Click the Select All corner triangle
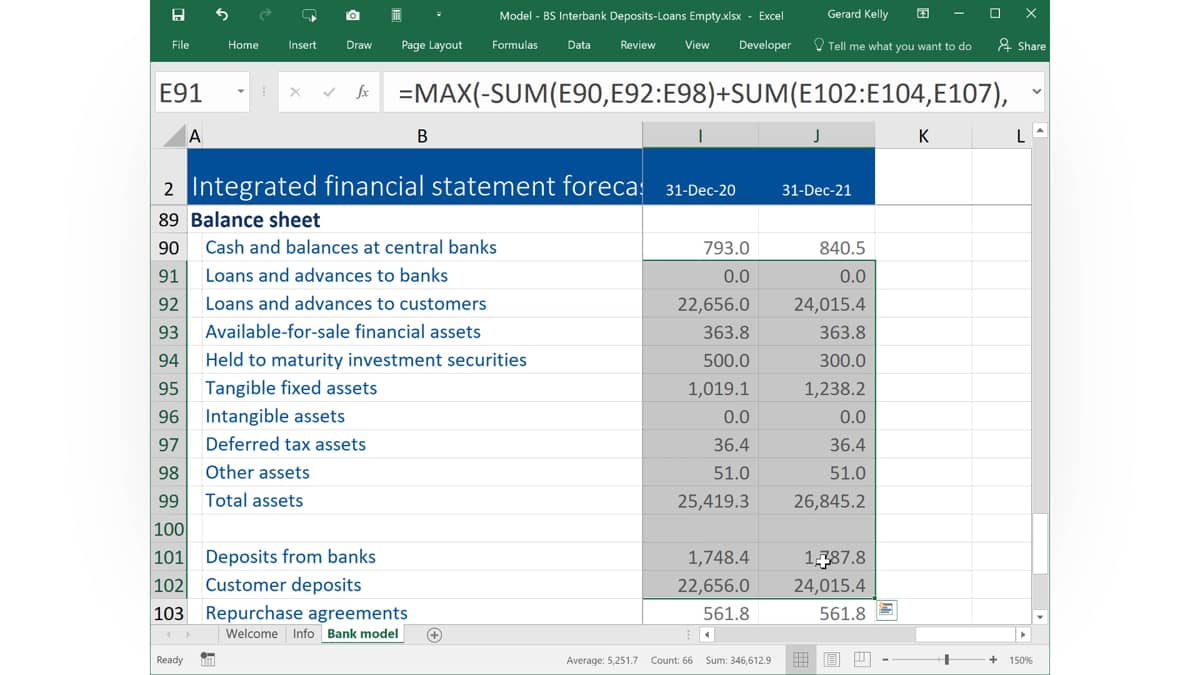1200x675 pixels. tap(175, 136)
